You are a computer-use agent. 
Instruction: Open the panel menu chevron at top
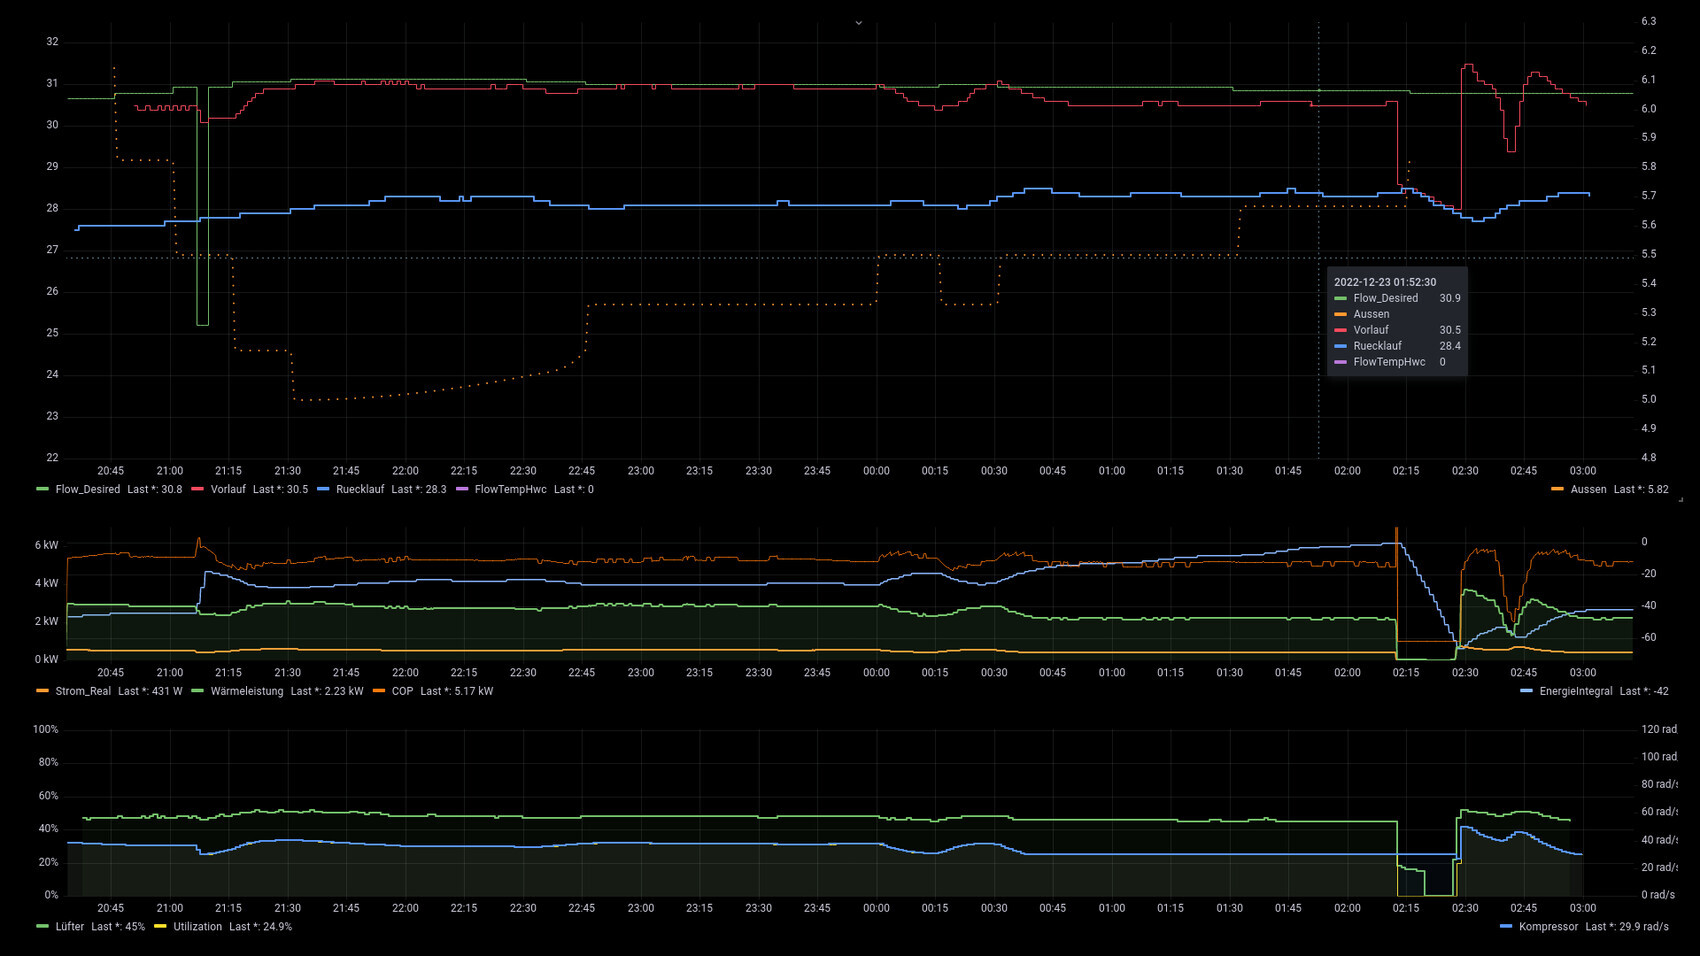pyautogui.click(x=858, y=23)
